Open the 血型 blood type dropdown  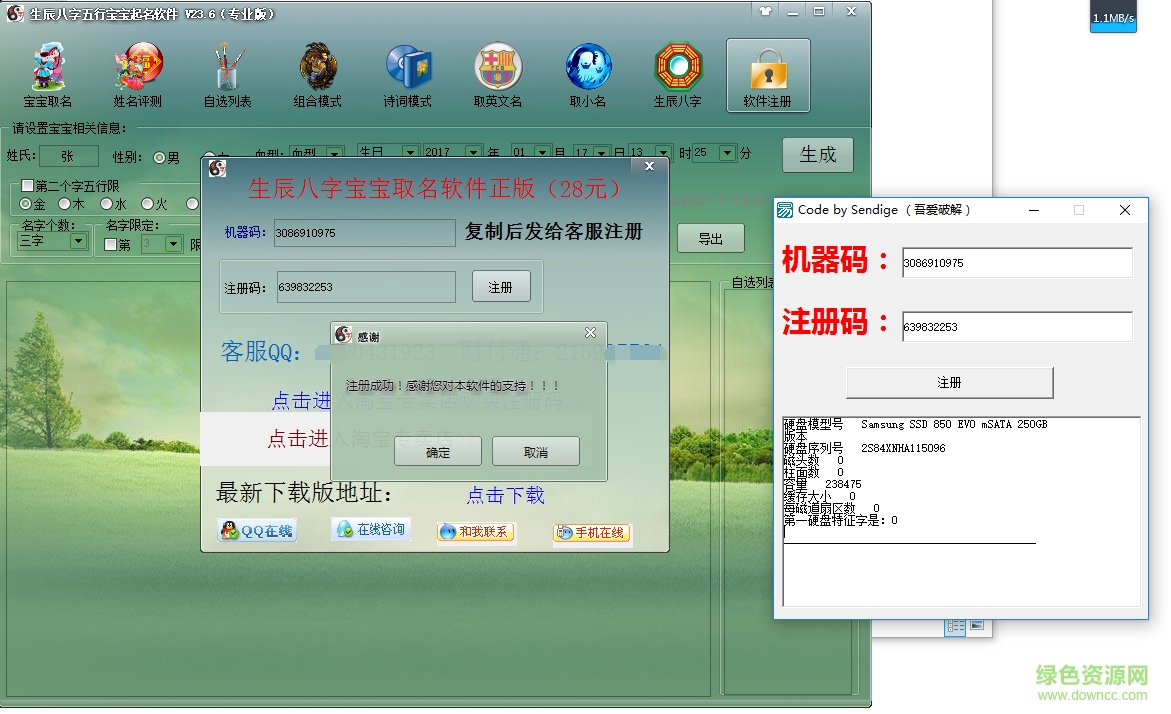pos(337,152)
